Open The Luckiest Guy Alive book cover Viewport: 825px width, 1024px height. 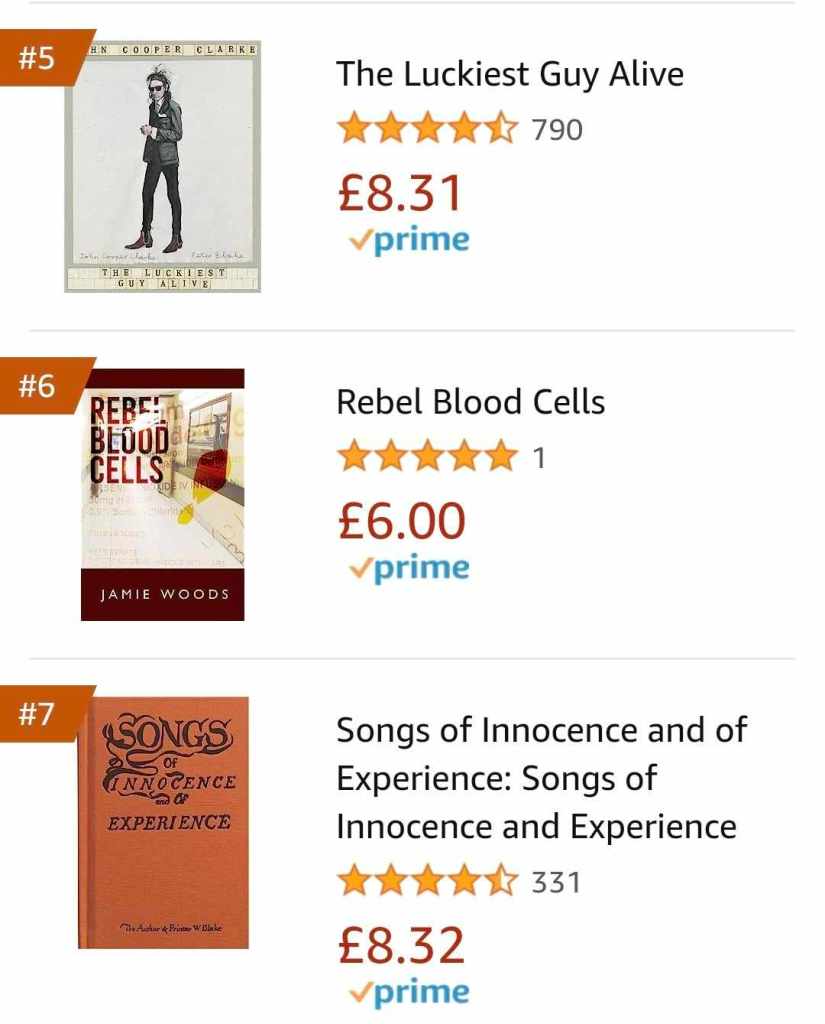(163, 167)
